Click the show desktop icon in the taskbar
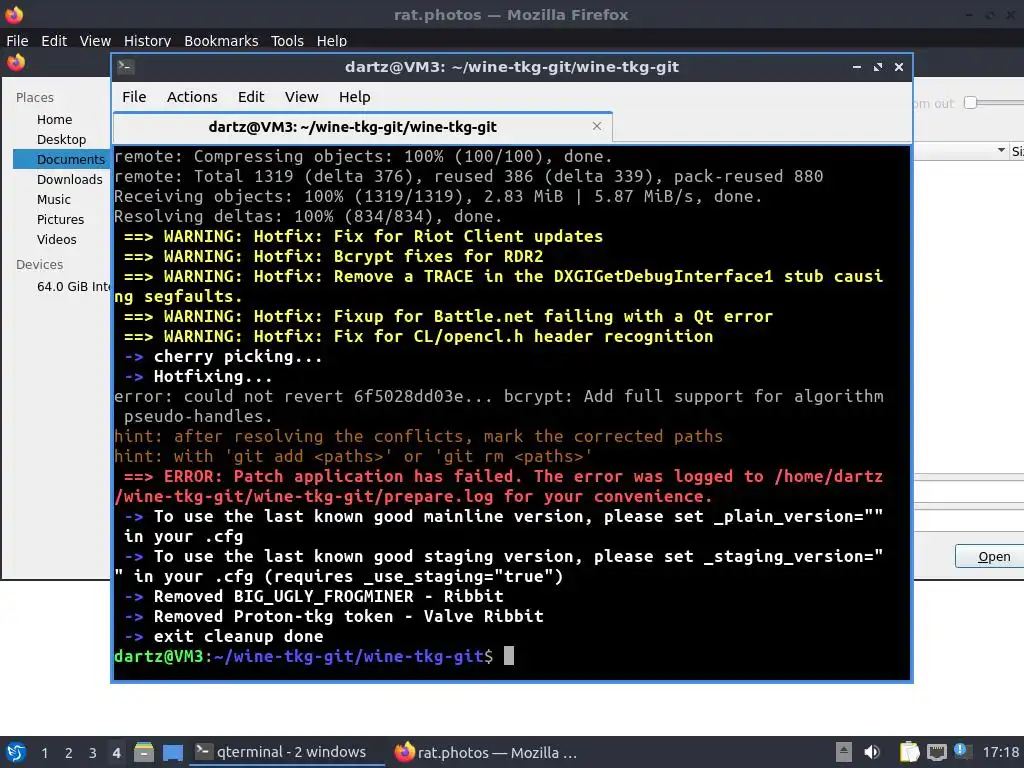 [x=172, y=752]
